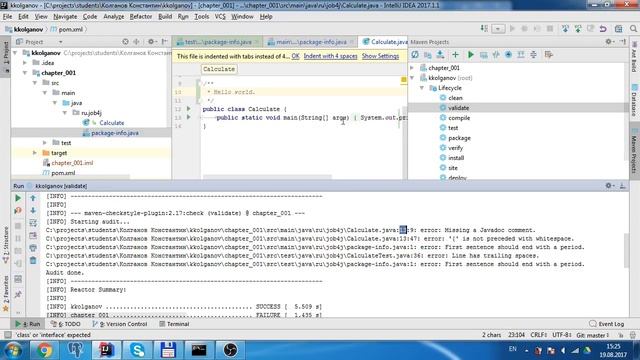Add a Maven project with plus icon
The image size is (640, 360).
pyautogui.click(x=455, y=55)
